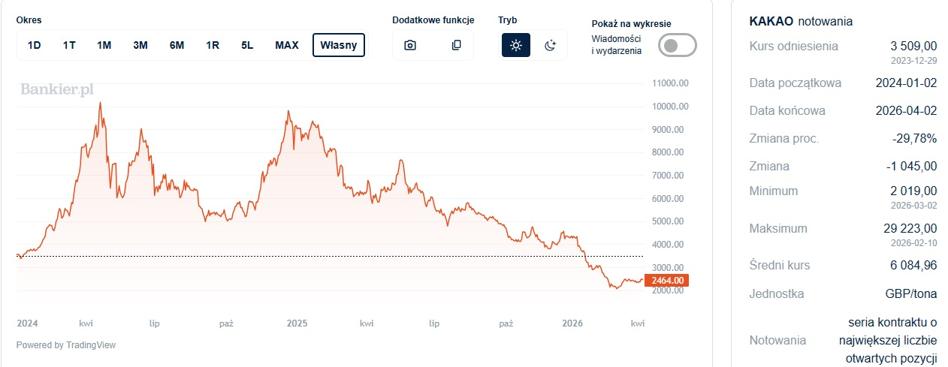948x367 pixels.
Task: Select the MAX period
Action: (287, 45)
